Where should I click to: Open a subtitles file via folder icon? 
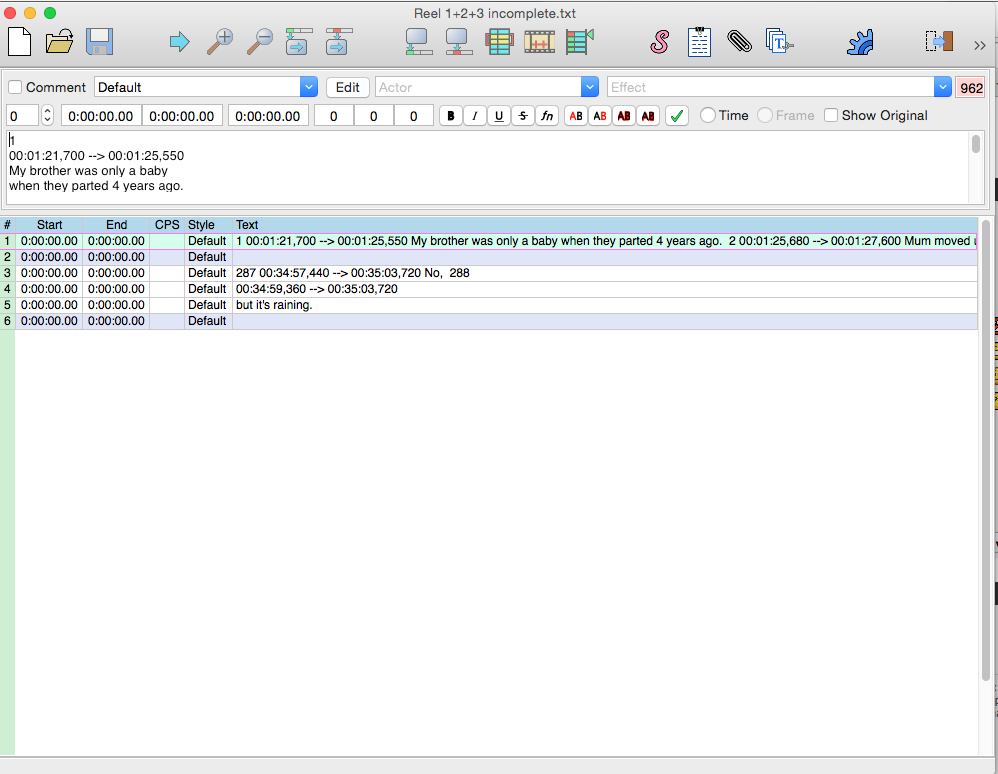tap(59, 42)
